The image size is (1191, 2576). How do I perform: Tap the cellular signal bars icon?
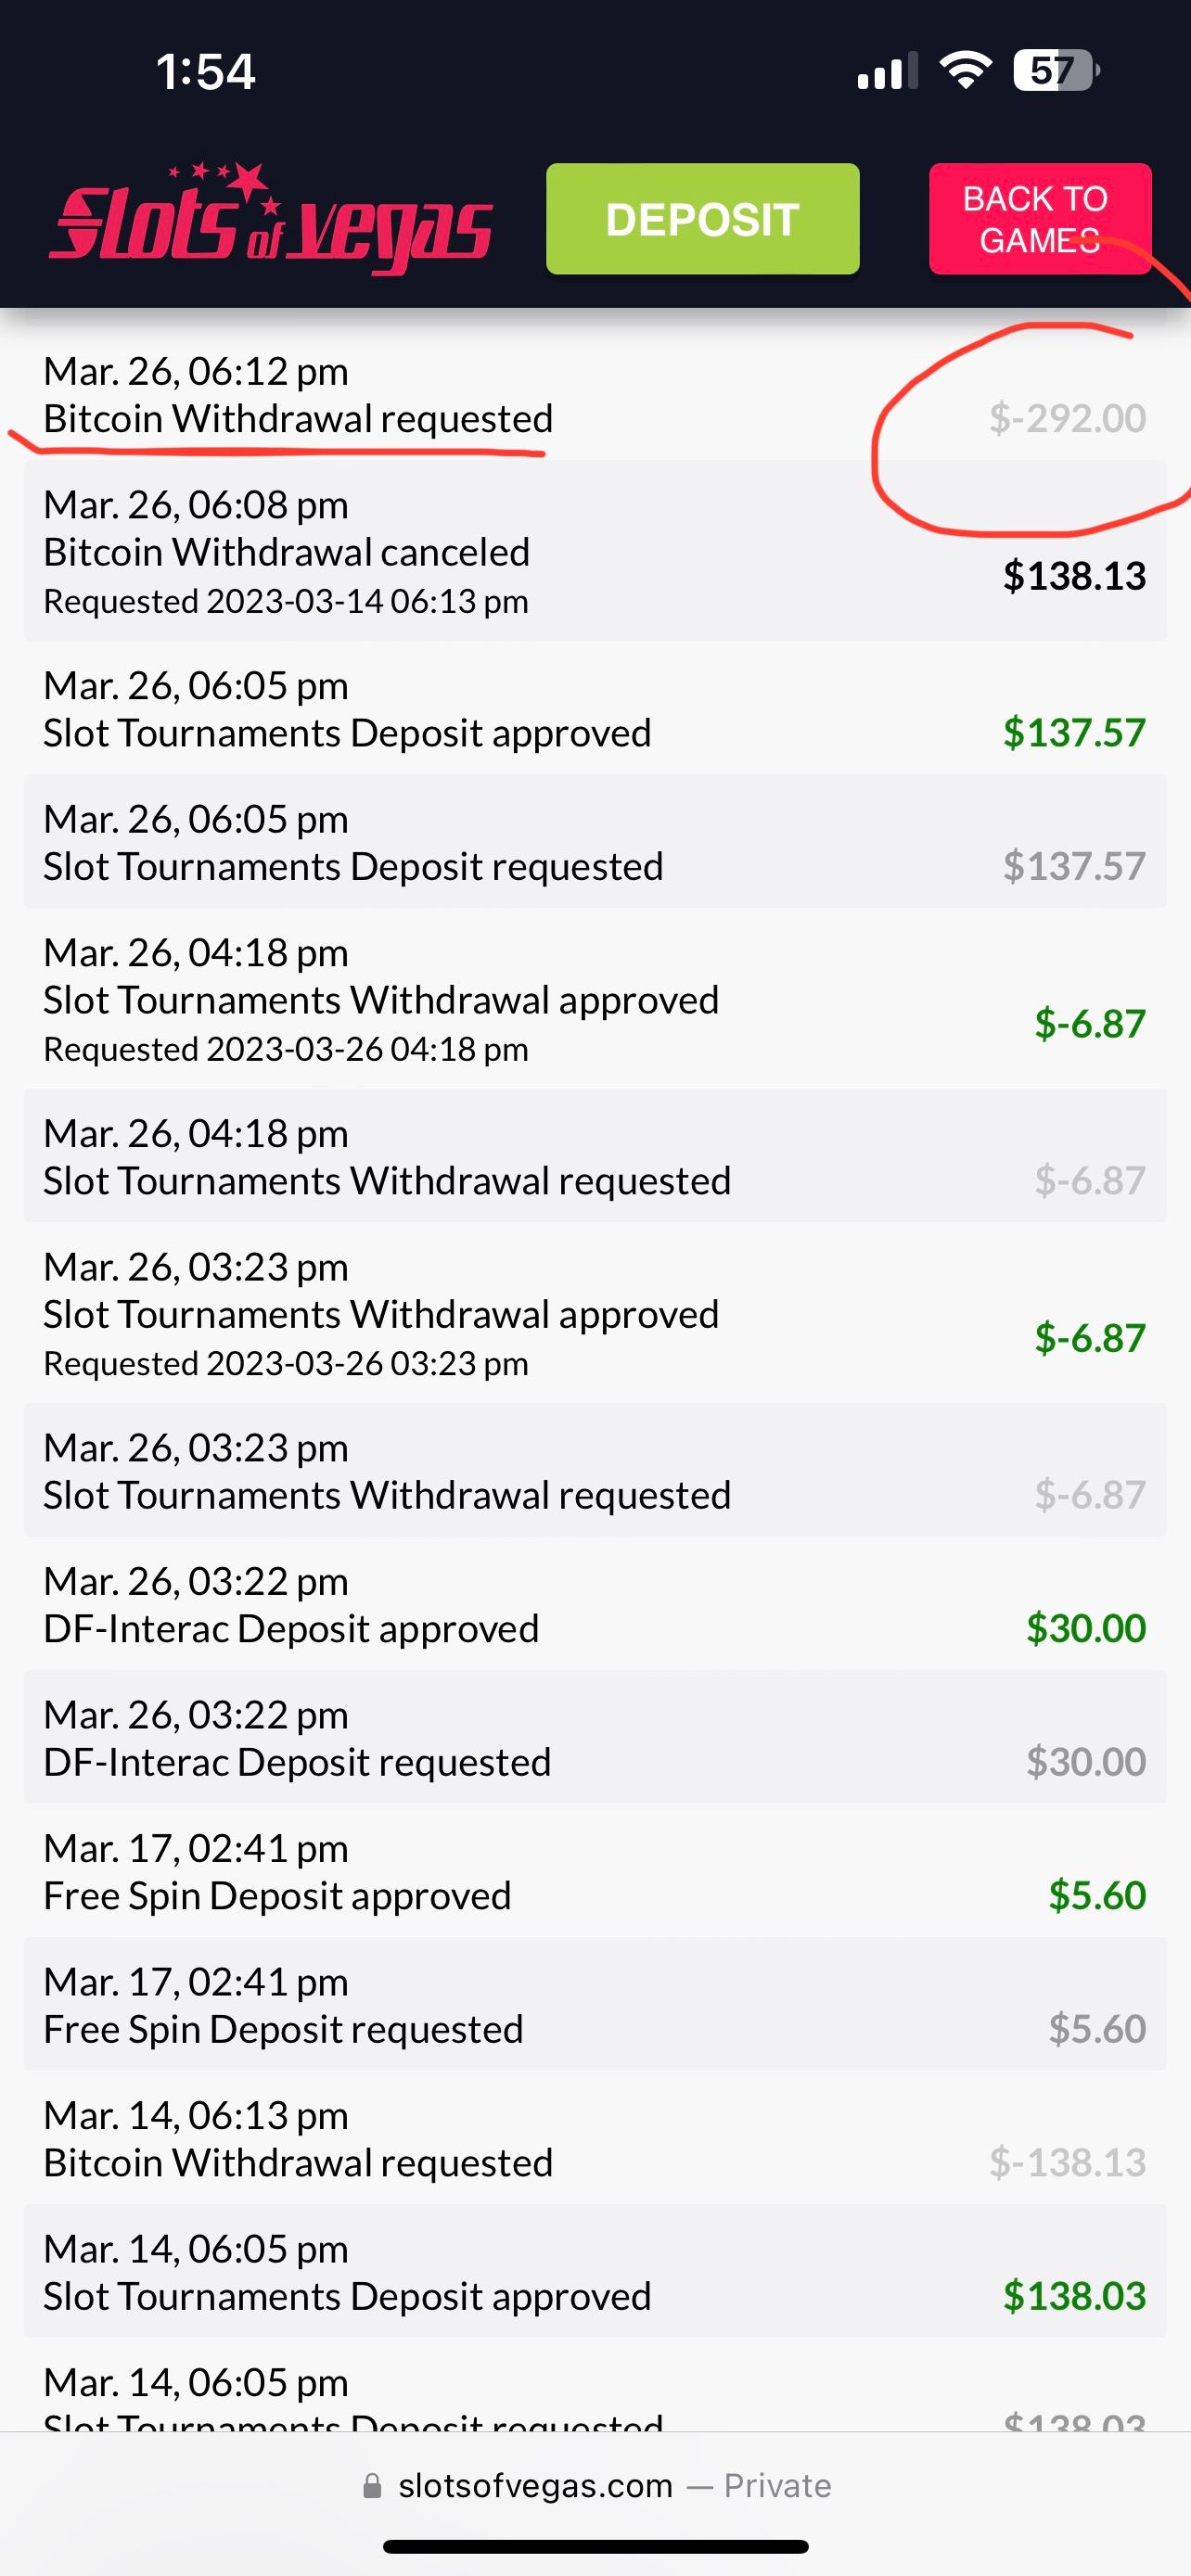[886, 73]
